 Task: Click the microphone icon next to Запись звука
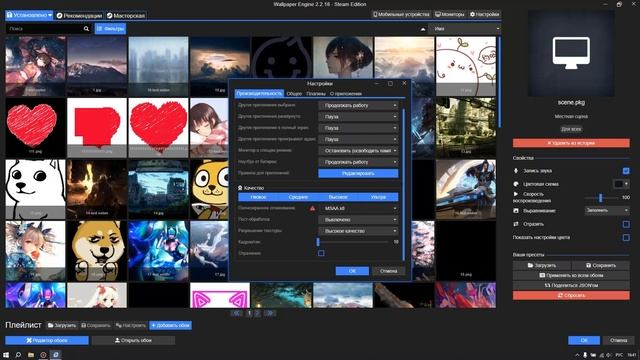[516, 171]
